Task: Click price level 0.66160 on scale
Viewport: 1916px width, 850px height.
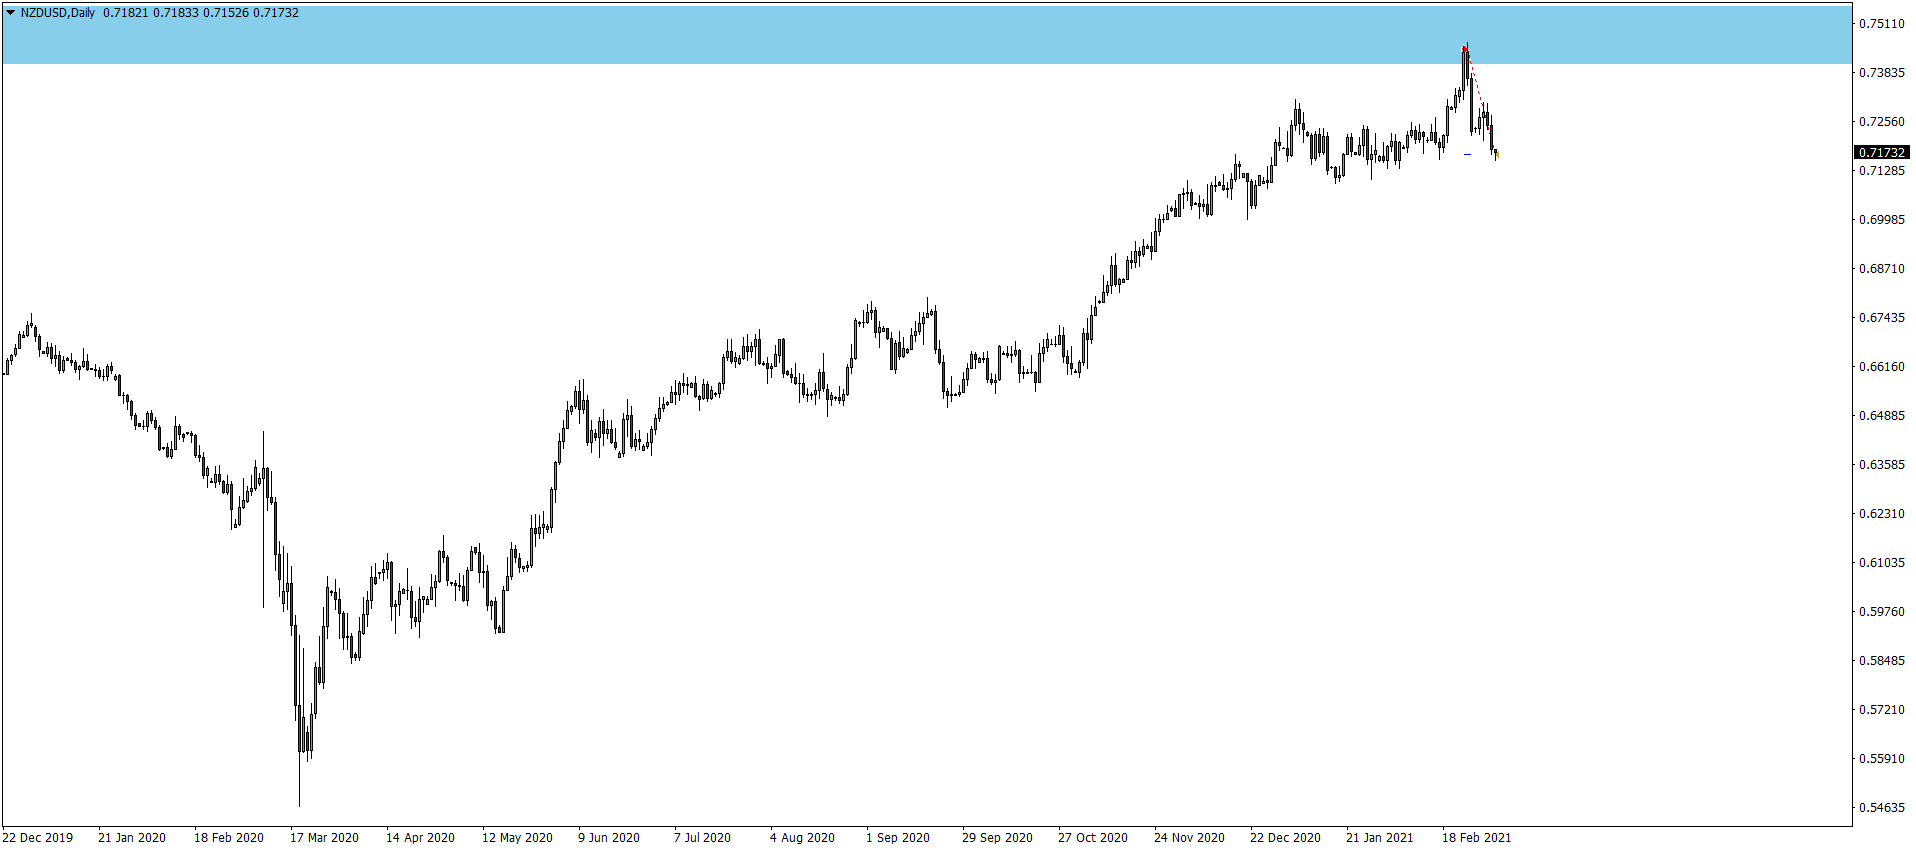Action: [1881, 366]
